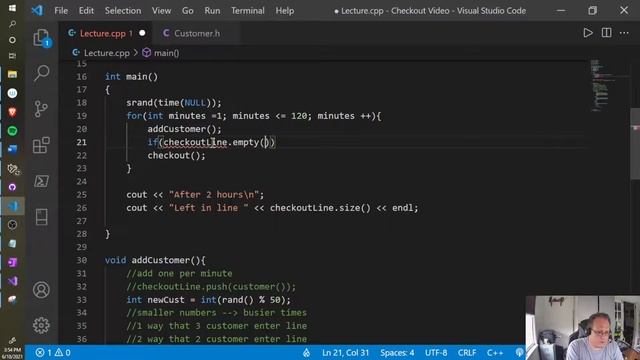
Task: Click the webcam video overlay
Action: (582, 328)
